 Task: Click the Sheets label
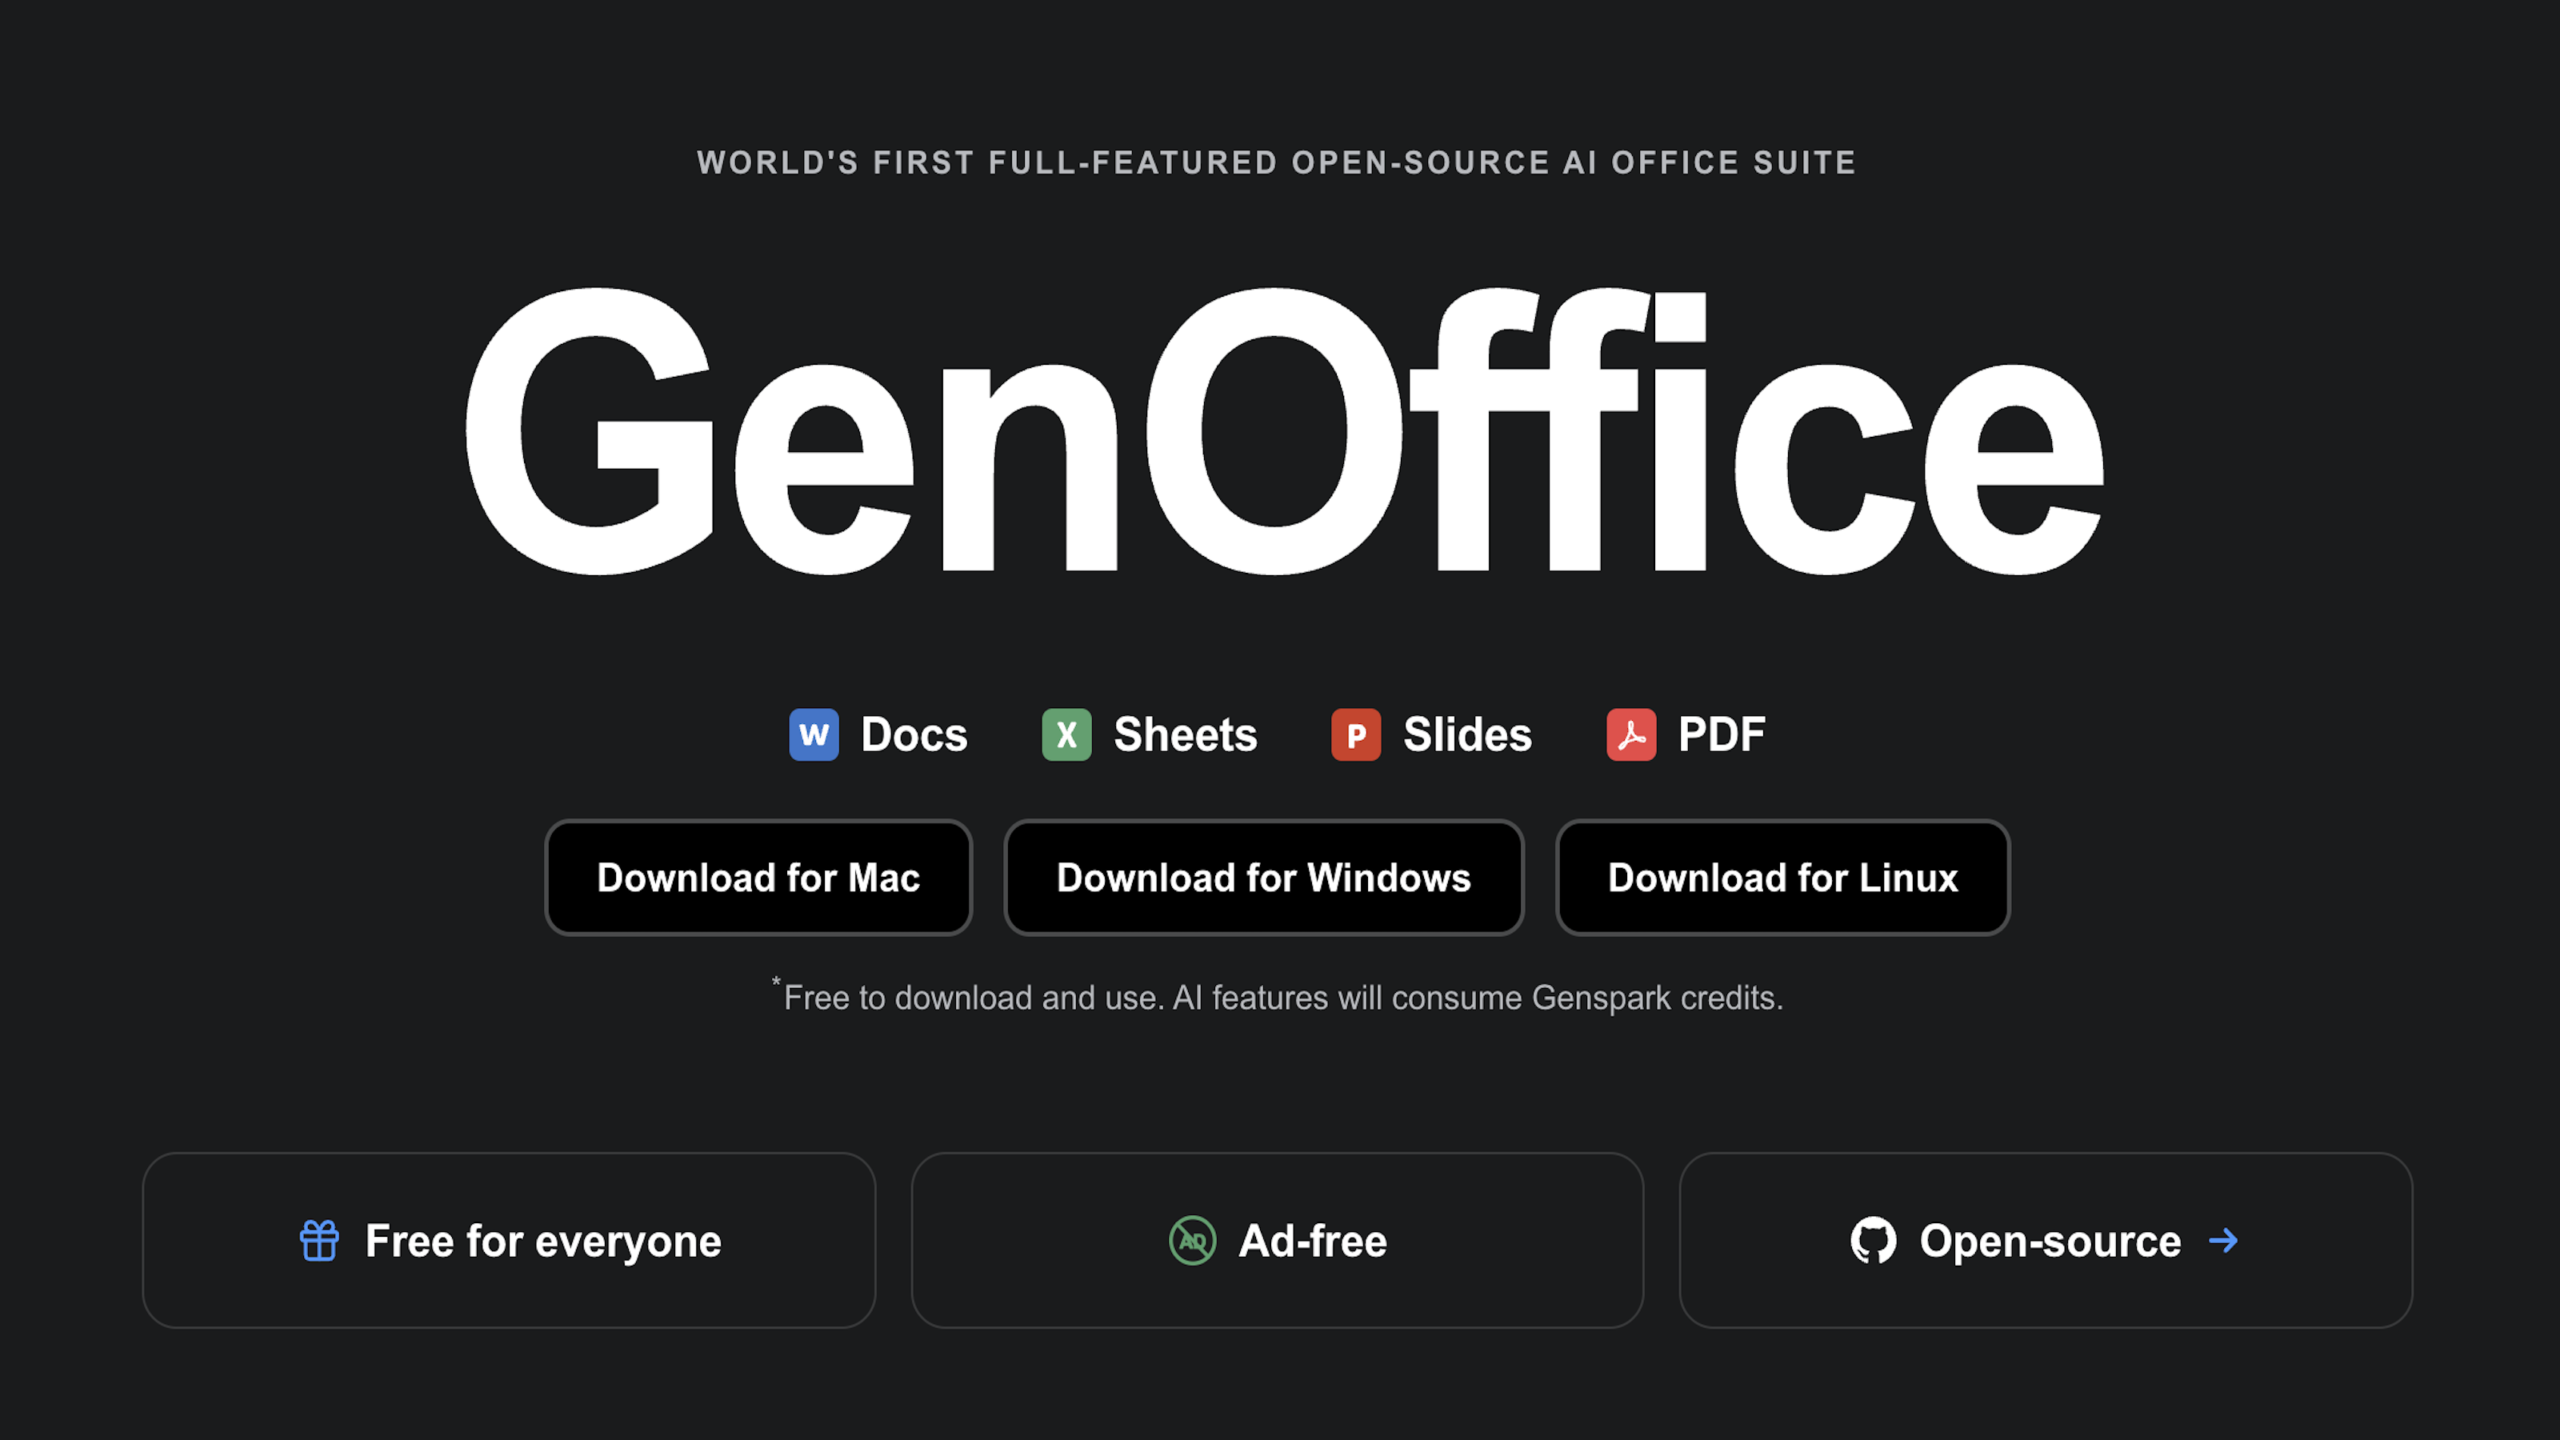[x=1185, y=735]
